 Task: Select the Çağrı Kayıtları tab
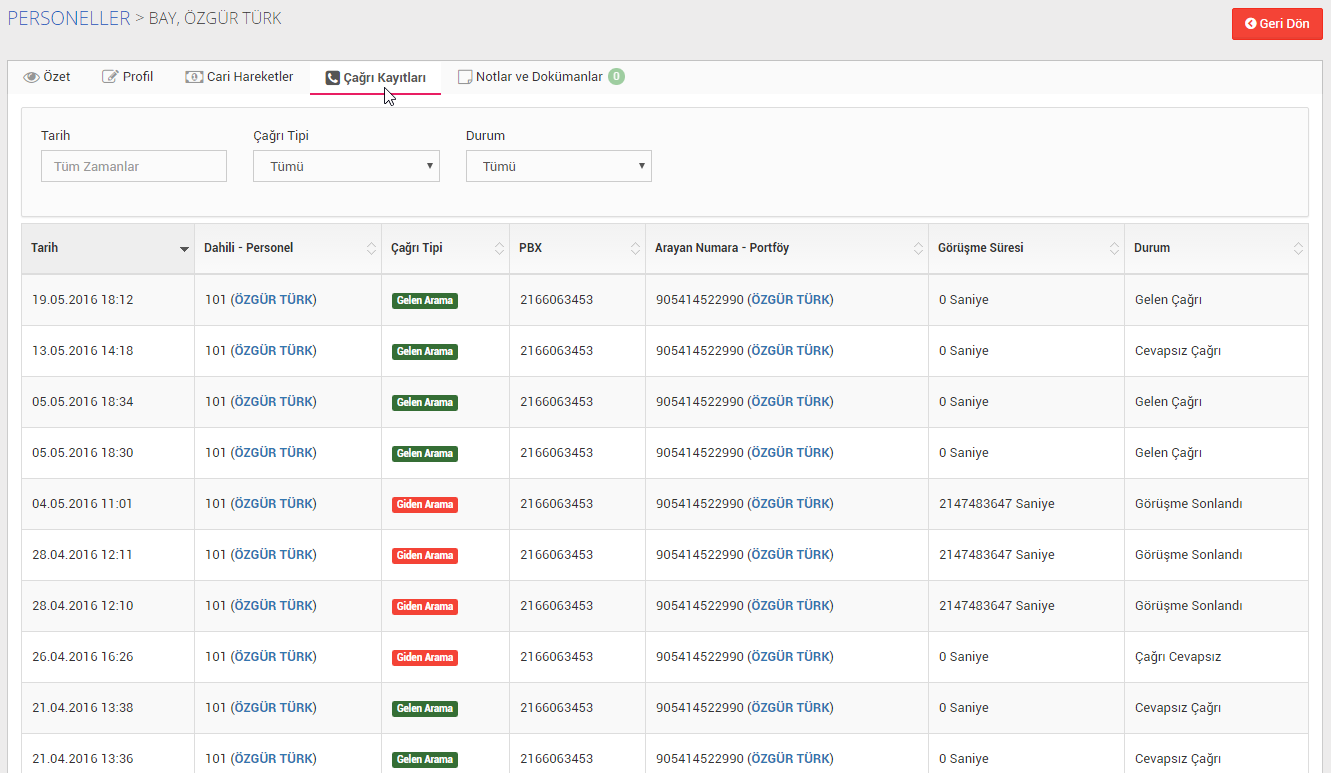[x=376, y=77]
